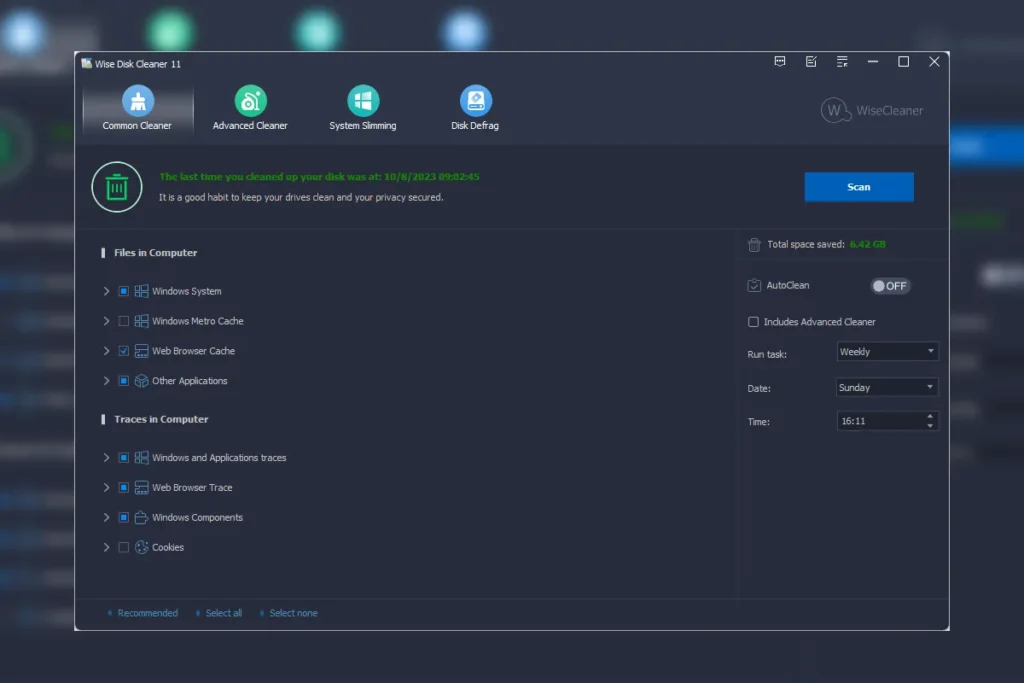The height and width of the screenshot is (683, 1024).
Task: Open the Run task Weekly dropdown
Action: (x=887, y=352)
